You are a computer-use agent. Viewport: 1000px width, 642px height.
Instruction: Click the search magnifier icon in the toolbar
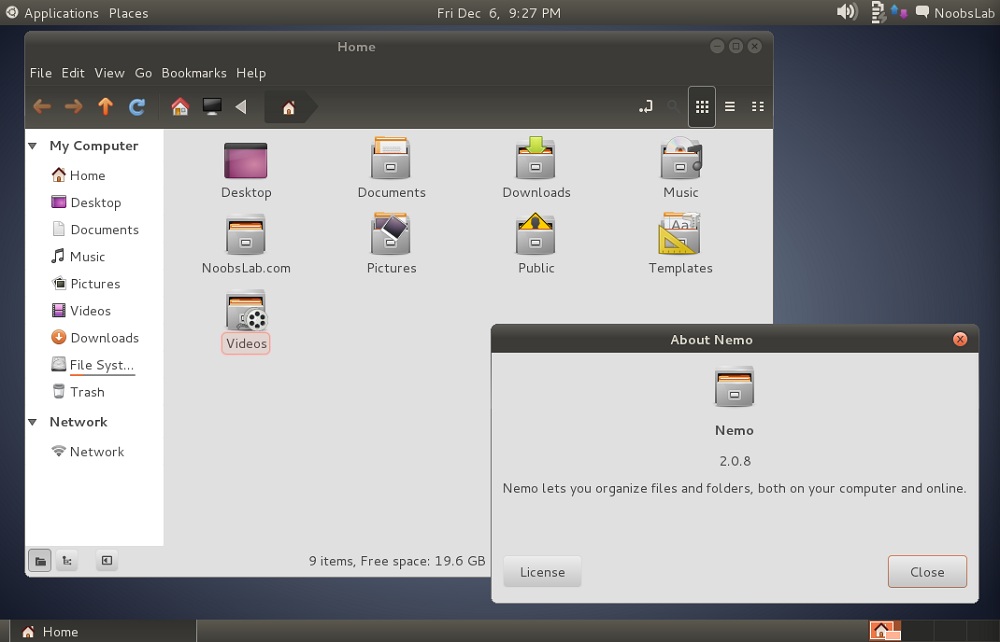point(673,106)
